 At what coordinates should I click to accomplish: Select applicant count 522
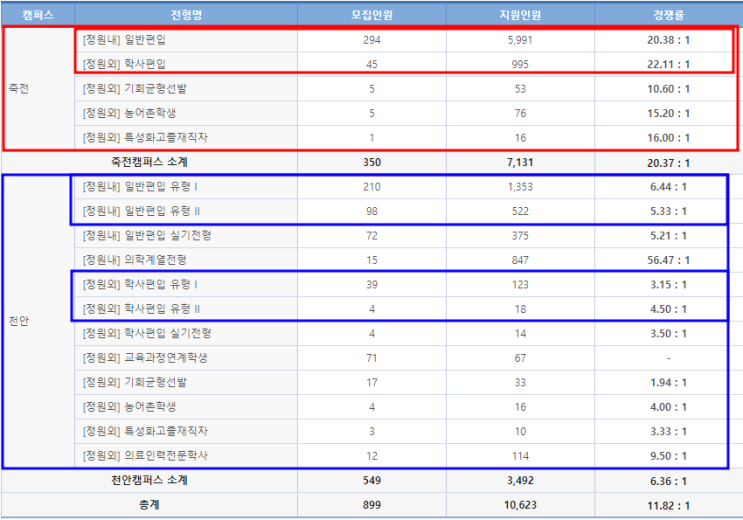(x=520, y=211)
